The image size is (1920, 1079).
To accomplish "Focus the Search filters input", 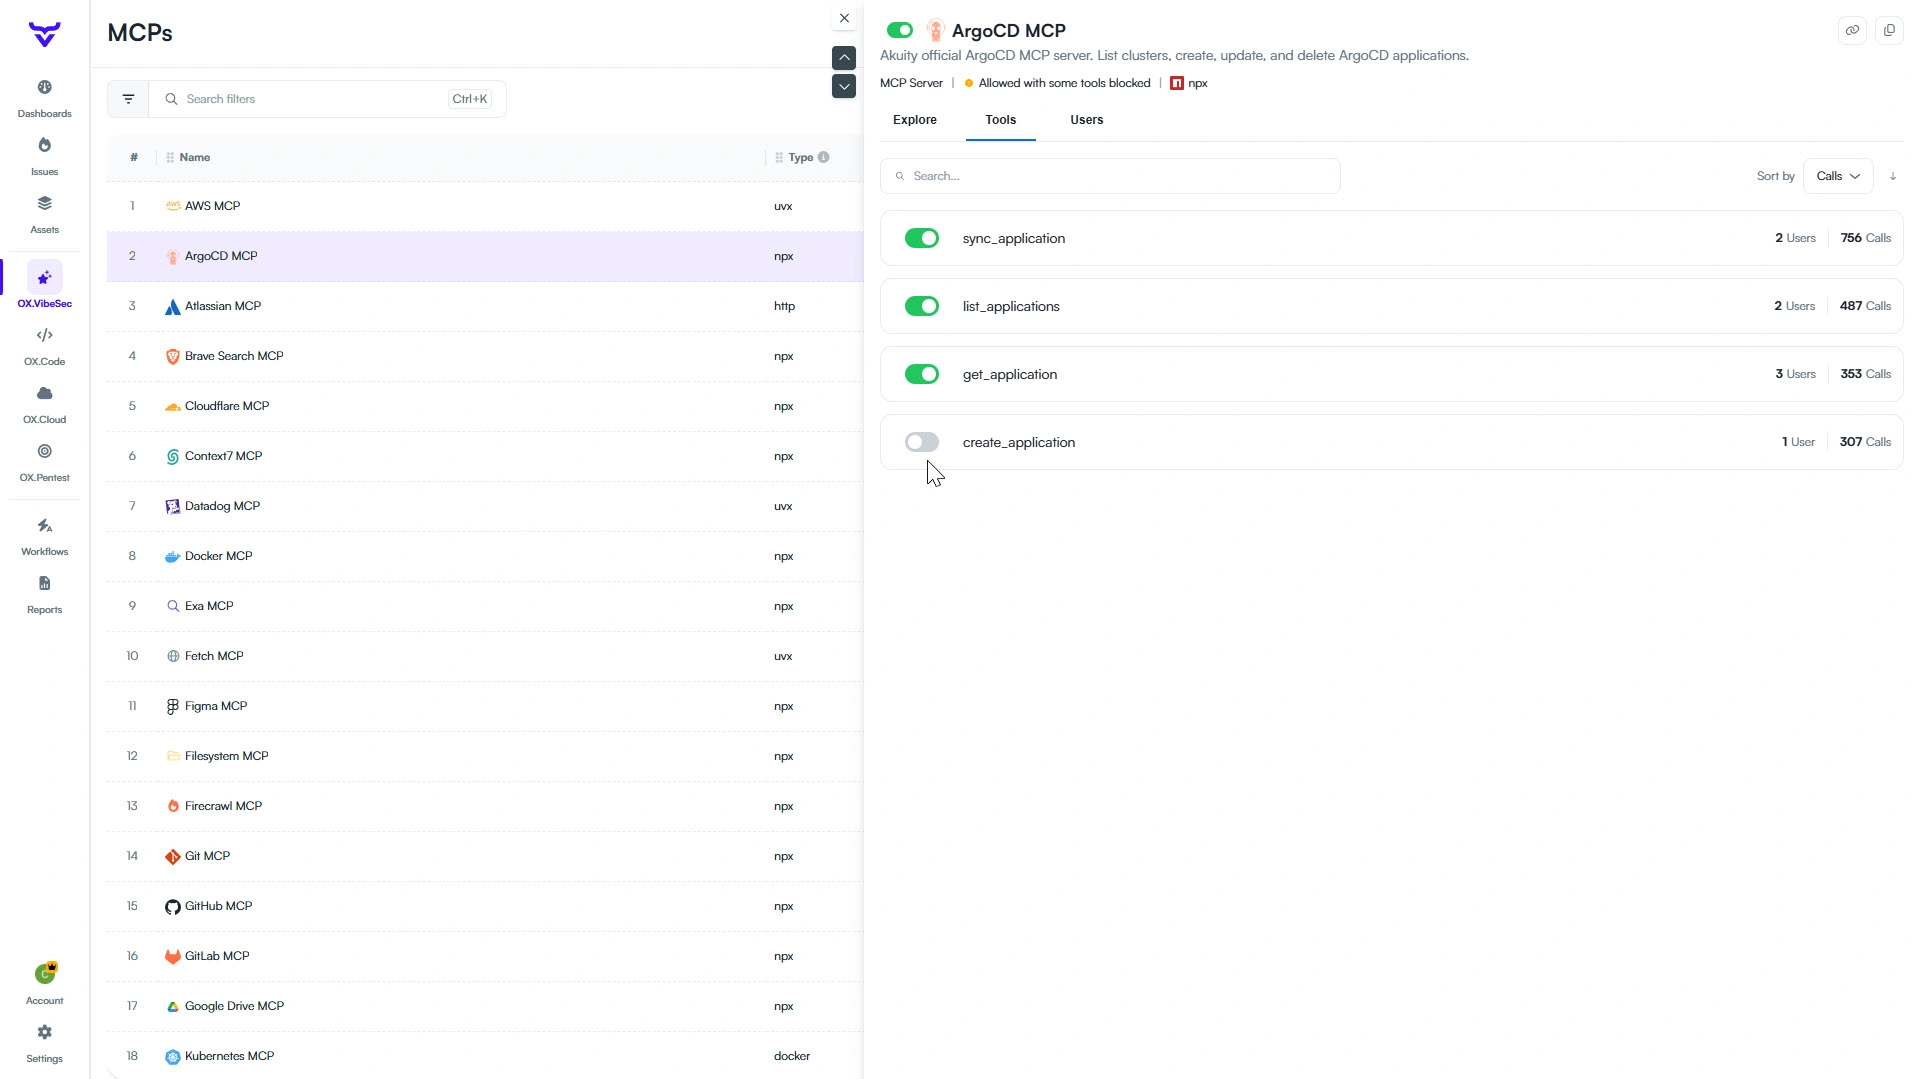I will point(327,99).
